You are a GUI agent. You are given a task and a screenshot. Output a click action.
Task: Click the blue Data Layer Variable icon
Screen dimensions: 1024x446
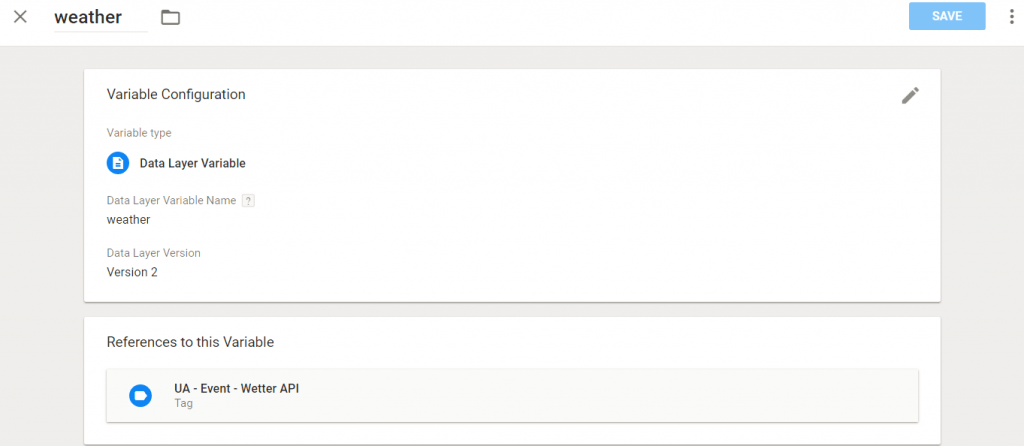click(118, 163)
